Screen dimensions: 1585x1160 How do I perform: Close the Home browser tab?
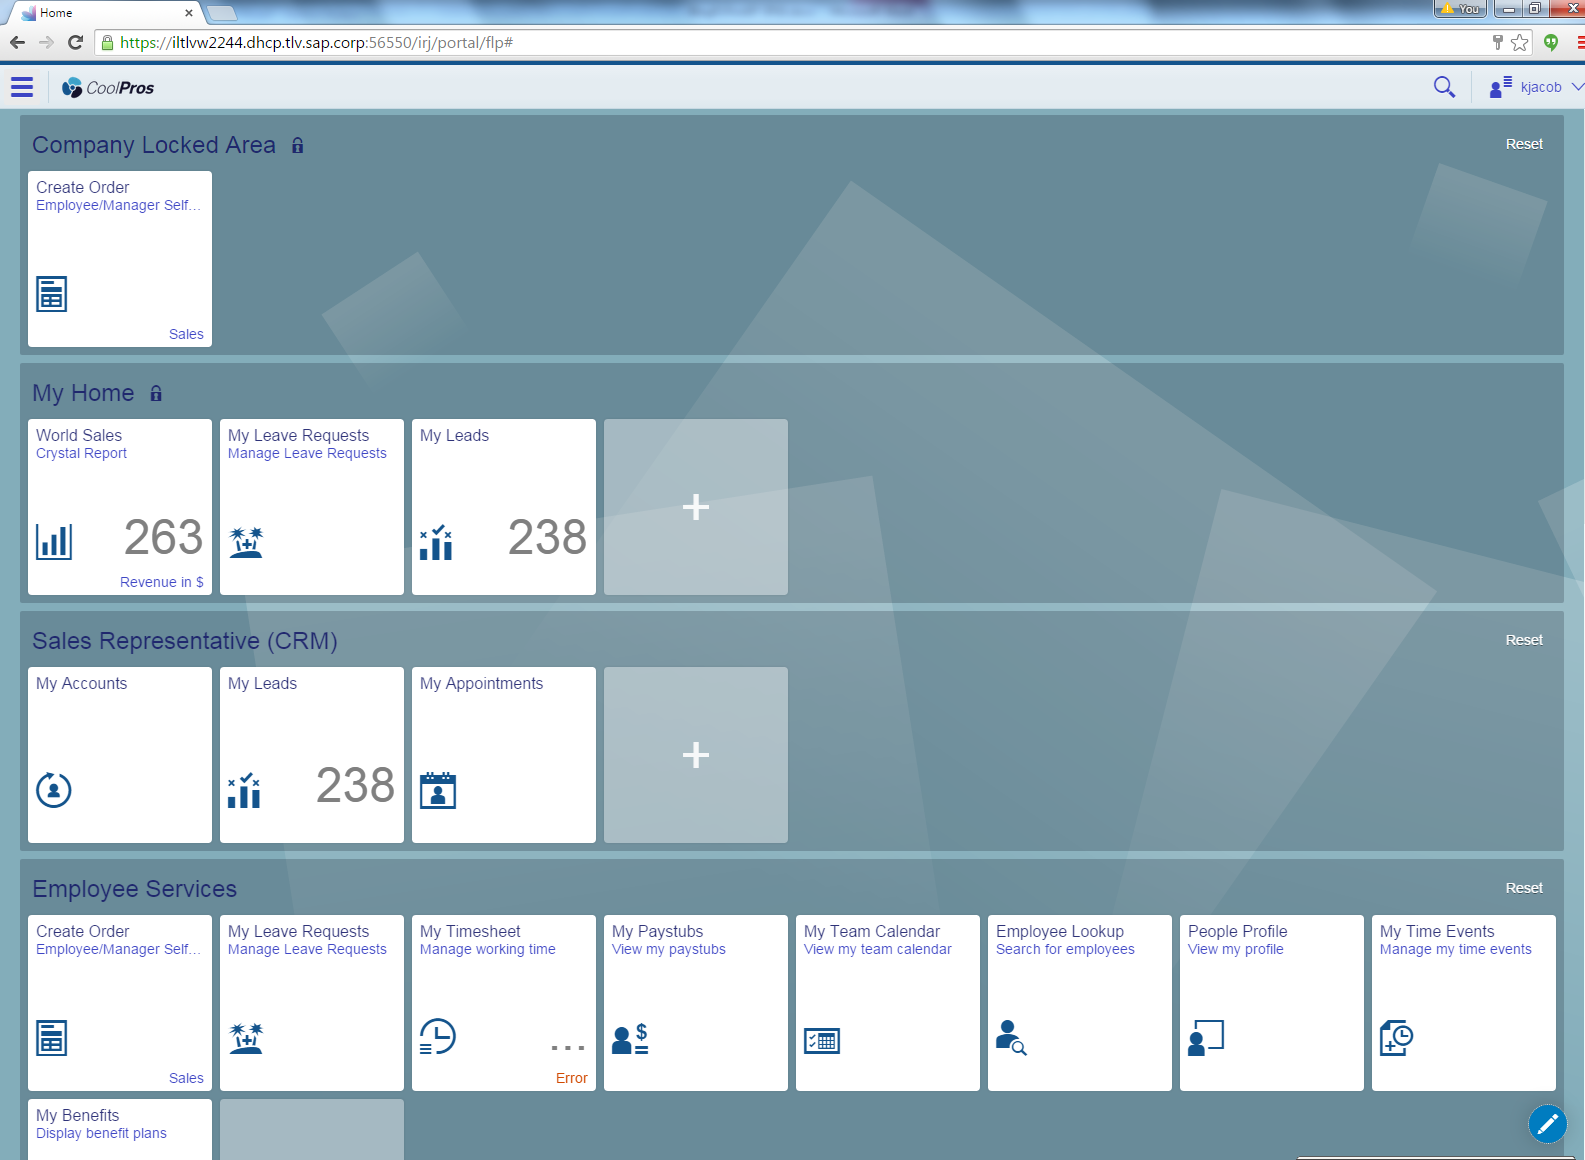coord(189,13)
